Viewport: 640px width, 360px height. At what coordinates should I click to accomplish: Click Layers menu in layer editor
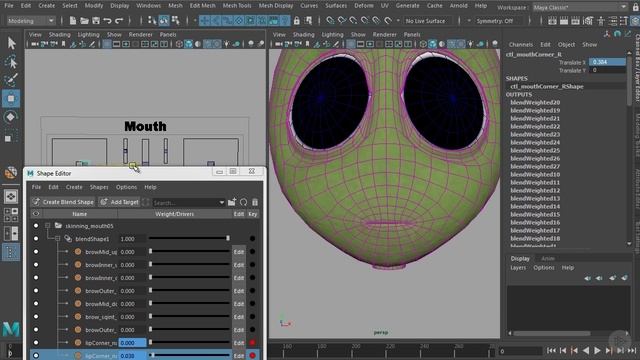(x=518, y=268)
